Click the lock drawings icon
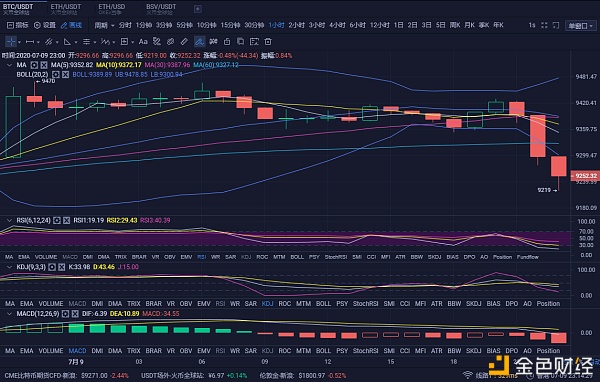 click(227, 41)
